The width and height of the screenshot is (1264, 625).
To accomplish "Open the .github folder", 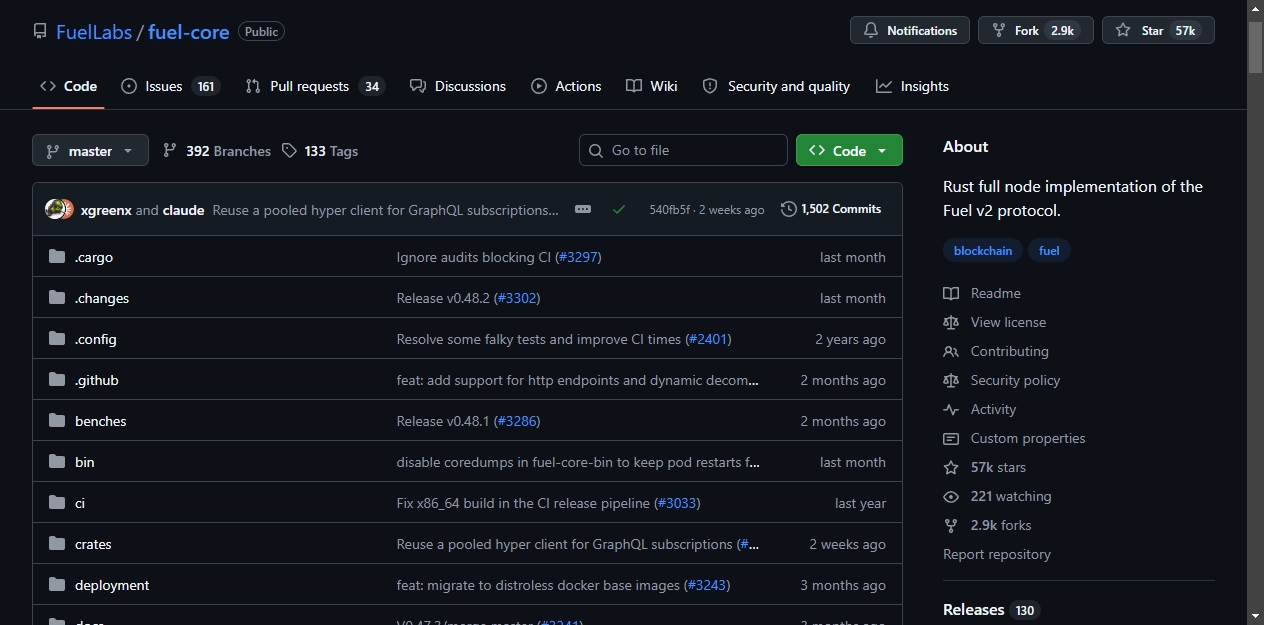I will coord(97,380).
